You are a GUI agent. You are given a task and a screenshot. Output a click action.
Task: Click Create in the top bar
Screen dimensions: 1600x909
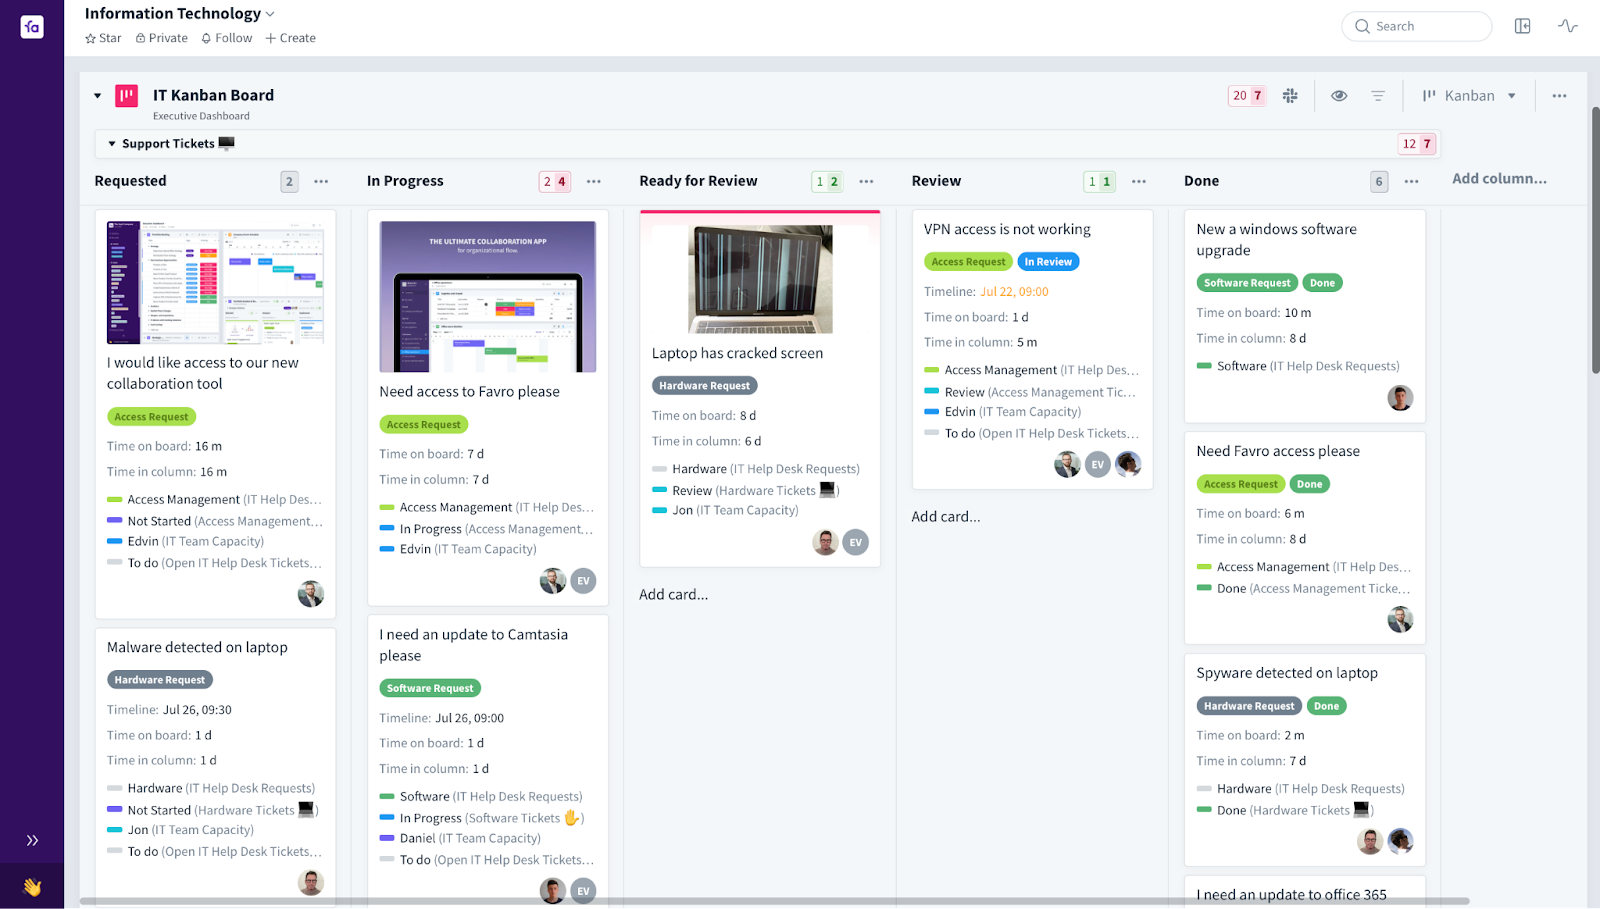[291, 38]
